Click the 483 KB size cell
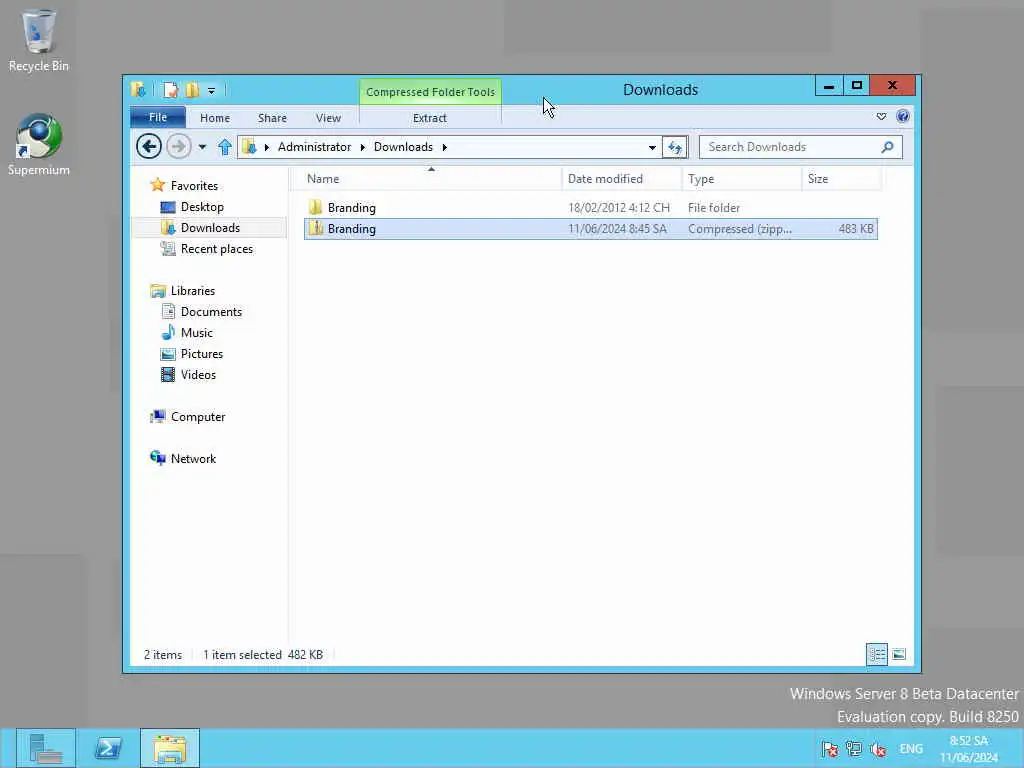Screen dimensions: 1024x768 coord(856,229)
